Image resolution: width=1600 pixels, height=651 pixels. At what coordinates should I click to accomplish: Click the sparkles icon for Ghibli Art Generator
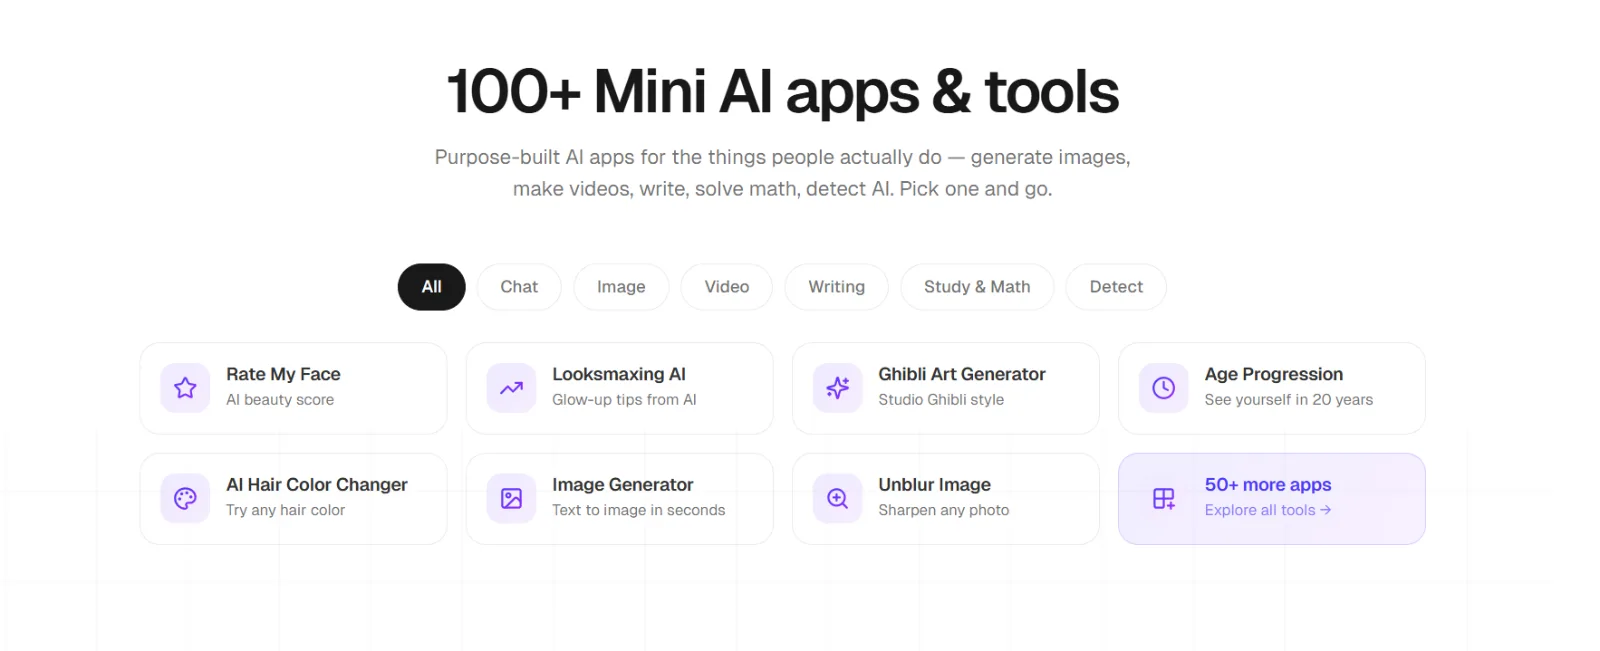click(x=837, y=388)
